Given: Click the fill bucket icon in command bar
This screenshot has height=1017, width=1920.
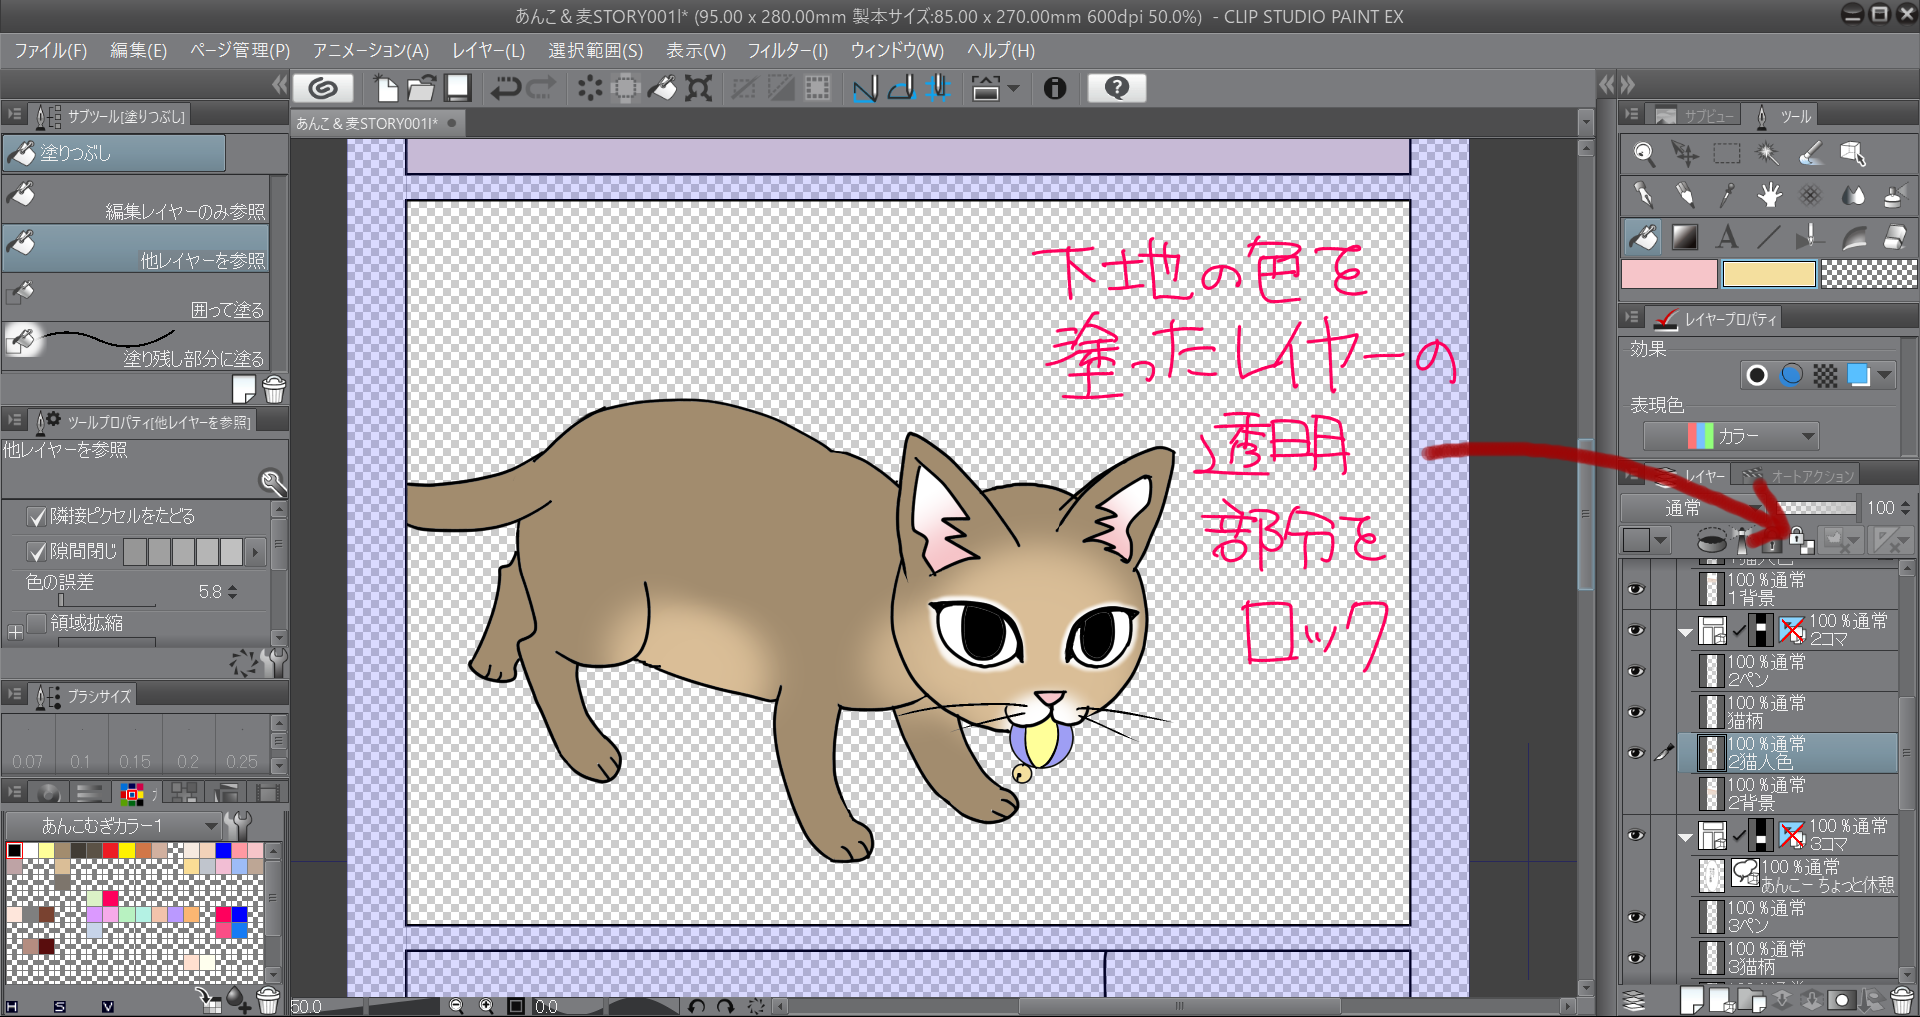Looking at the screenshot, I should pyautogui.click(x=662, y=89).
